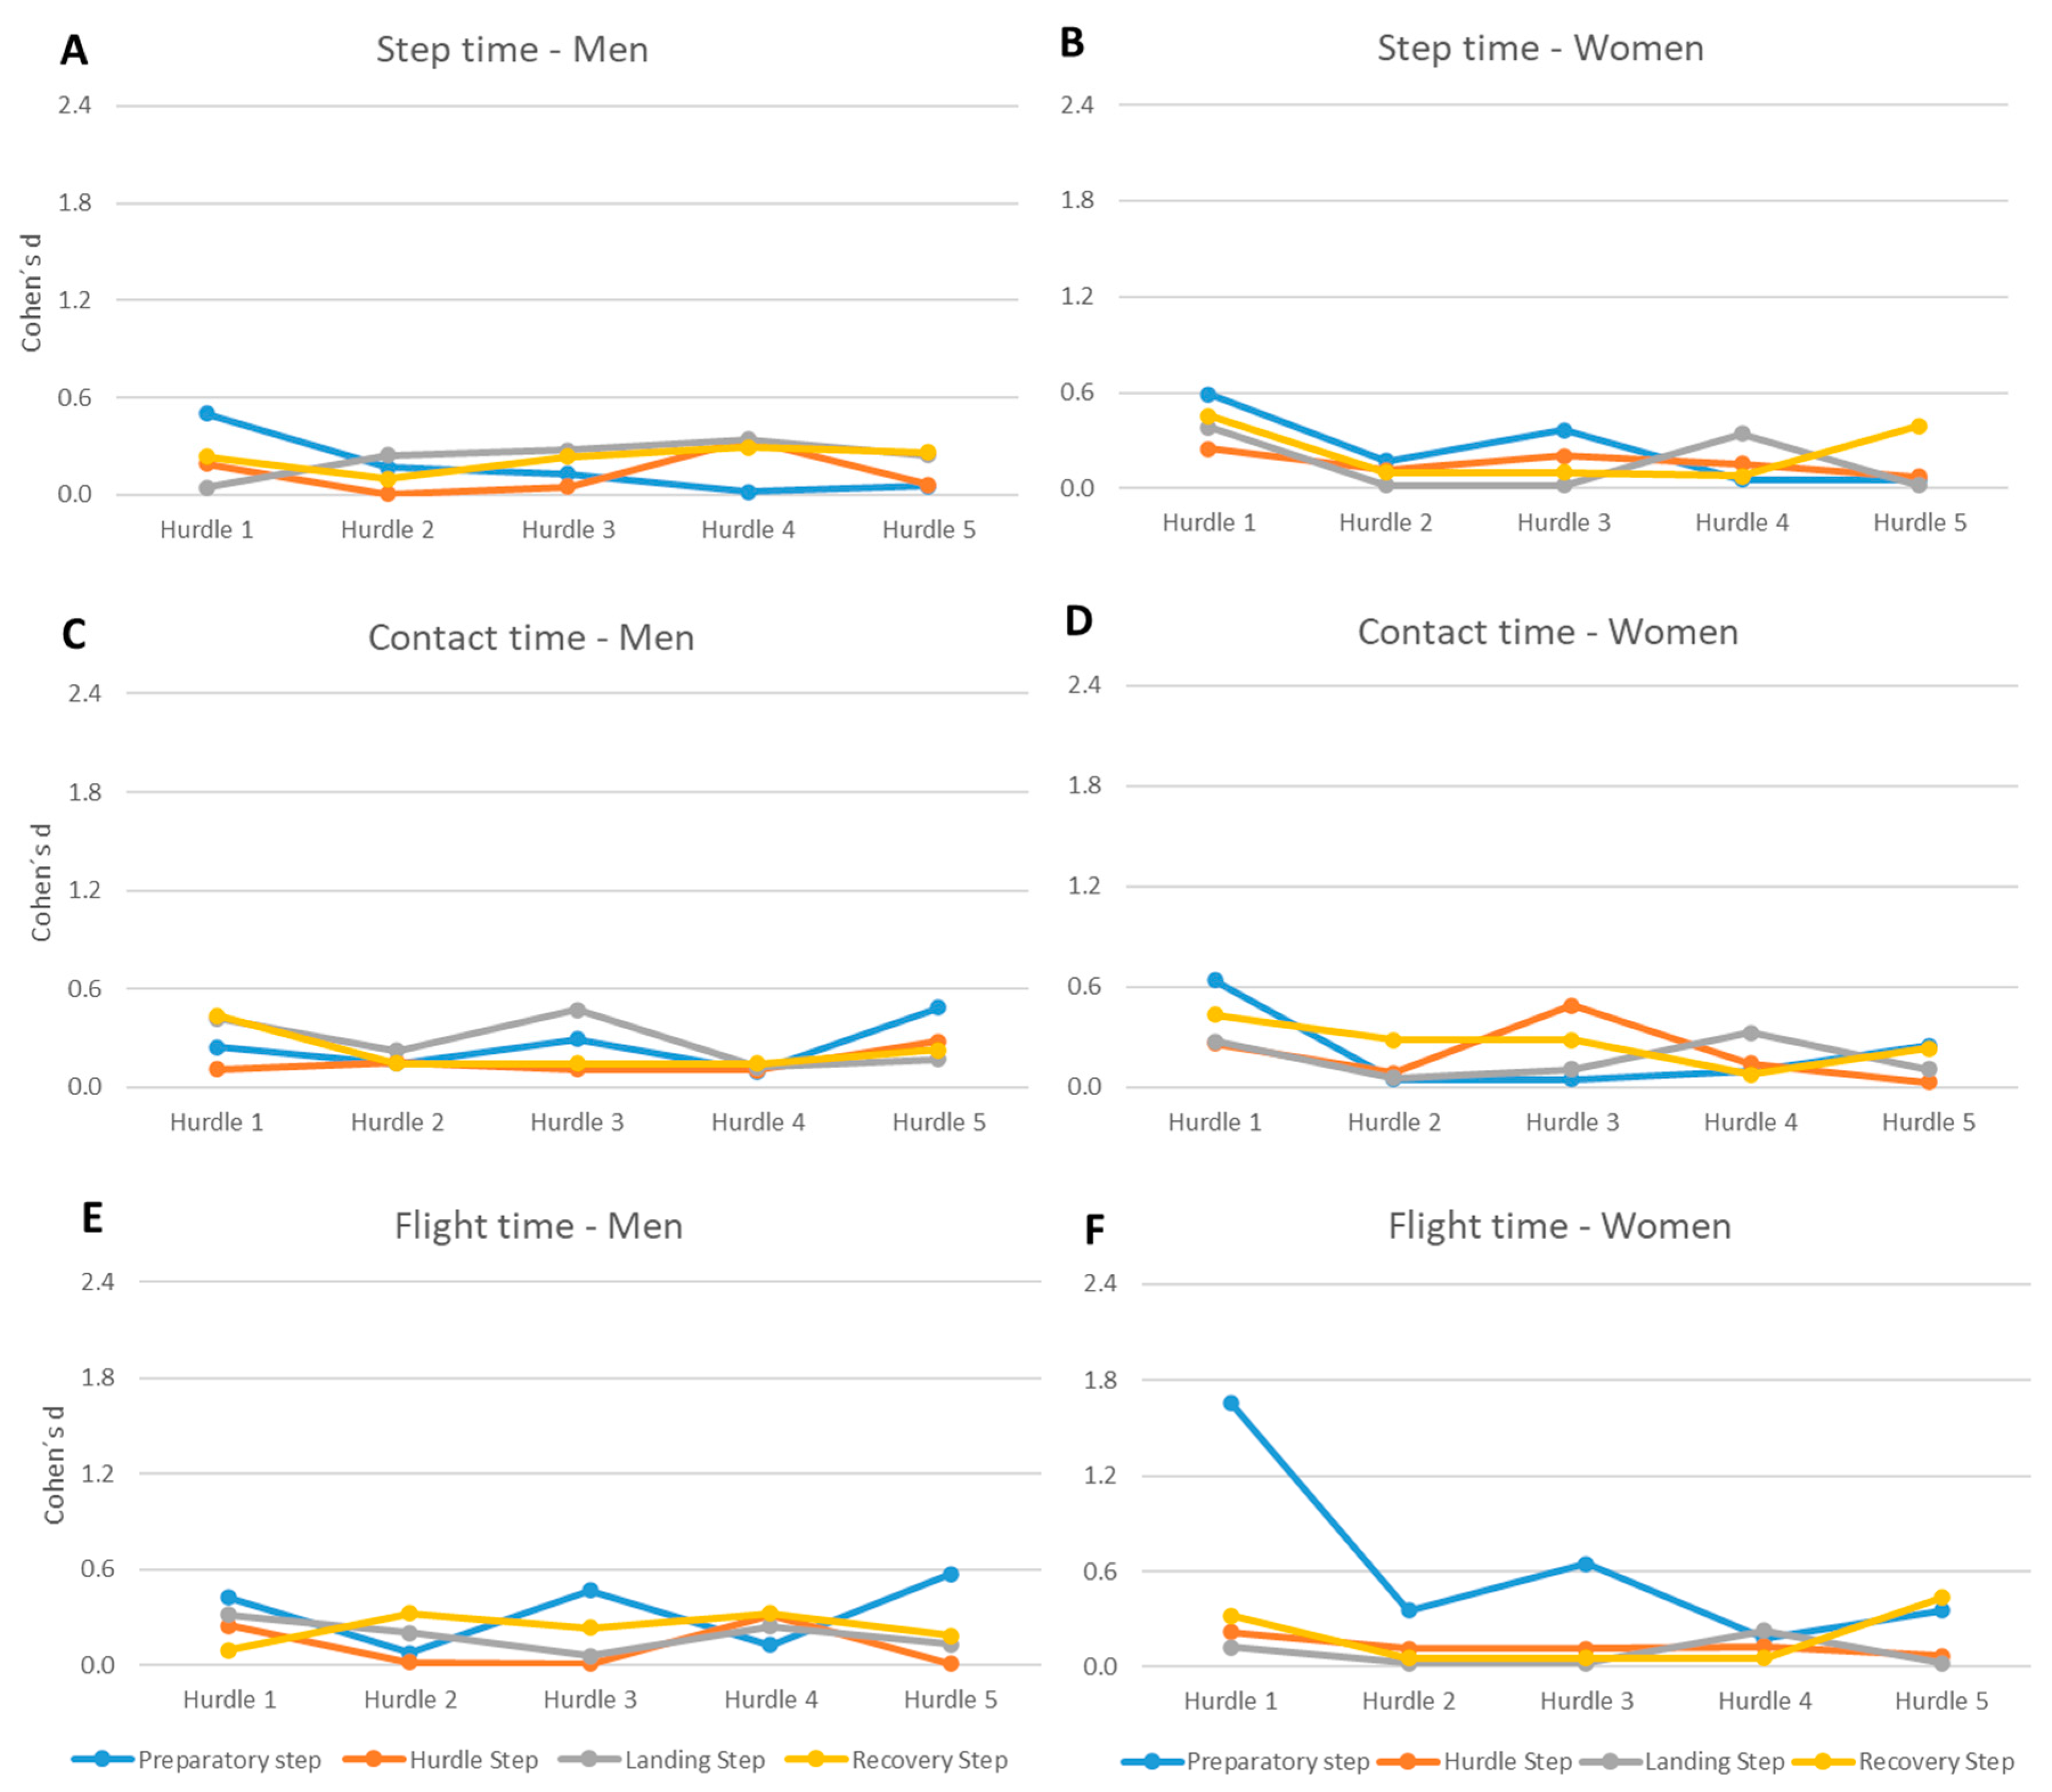Click the panel letter F

[1094, 1229]
